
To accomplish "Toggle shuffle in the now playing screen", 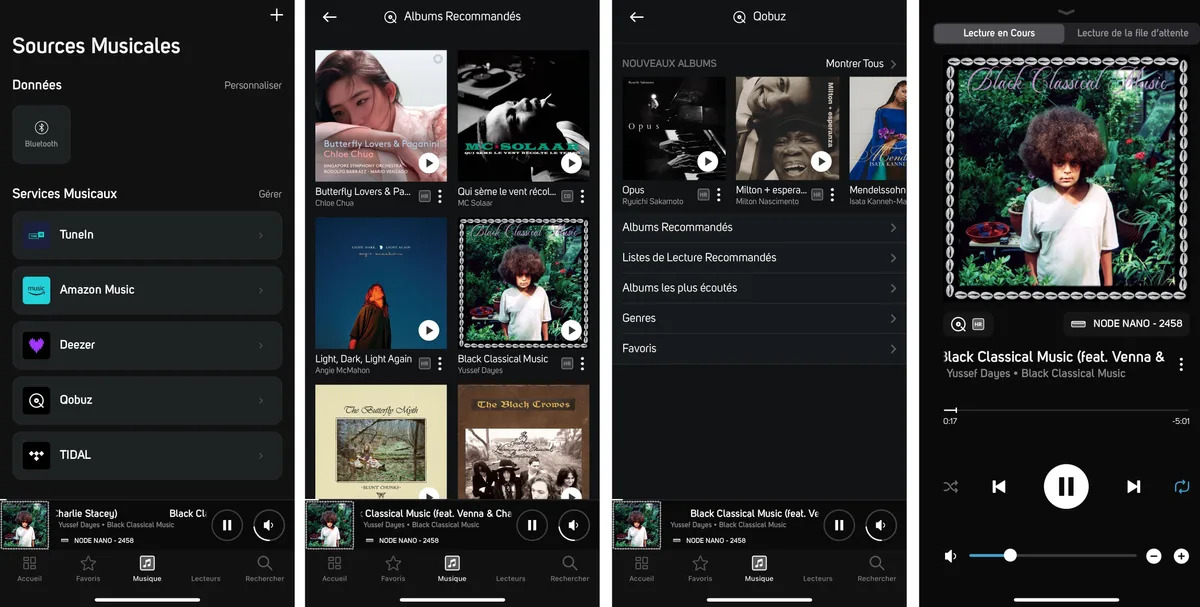I will pyautogui.click(x=950, y=487).
